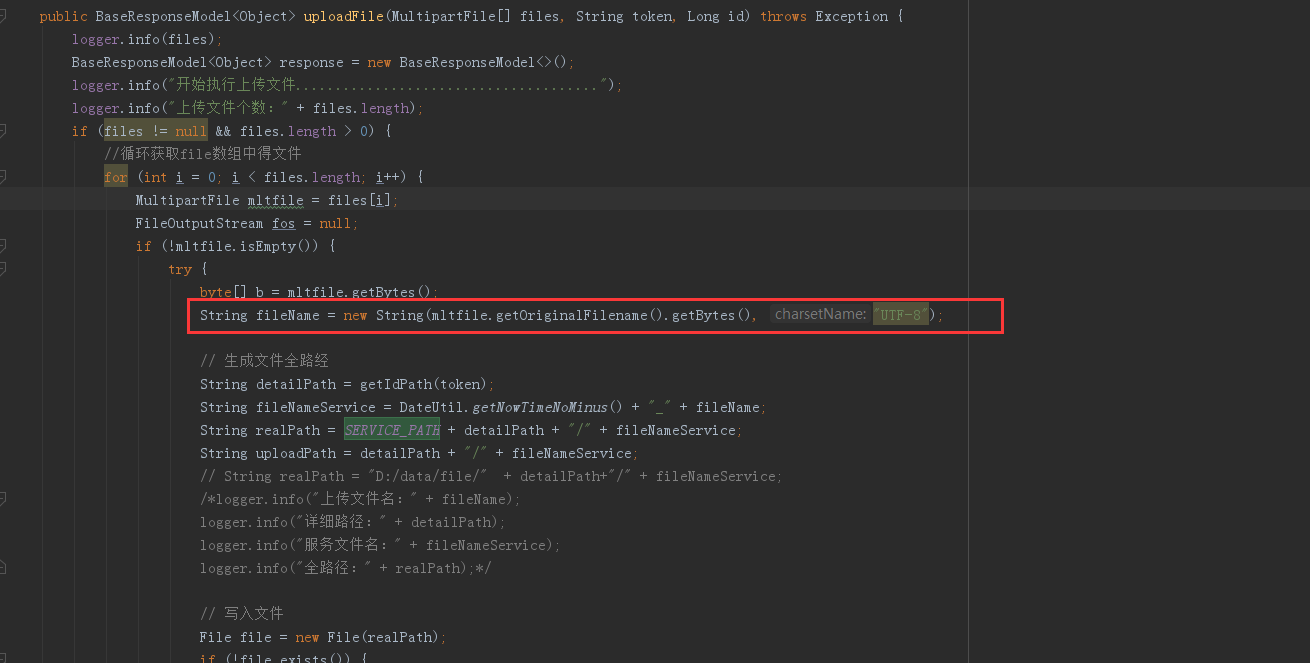The height and width of the screenshot is (663, 1310).
Task: Click 'new File(realPath)' expression
Action: point(367,637)
